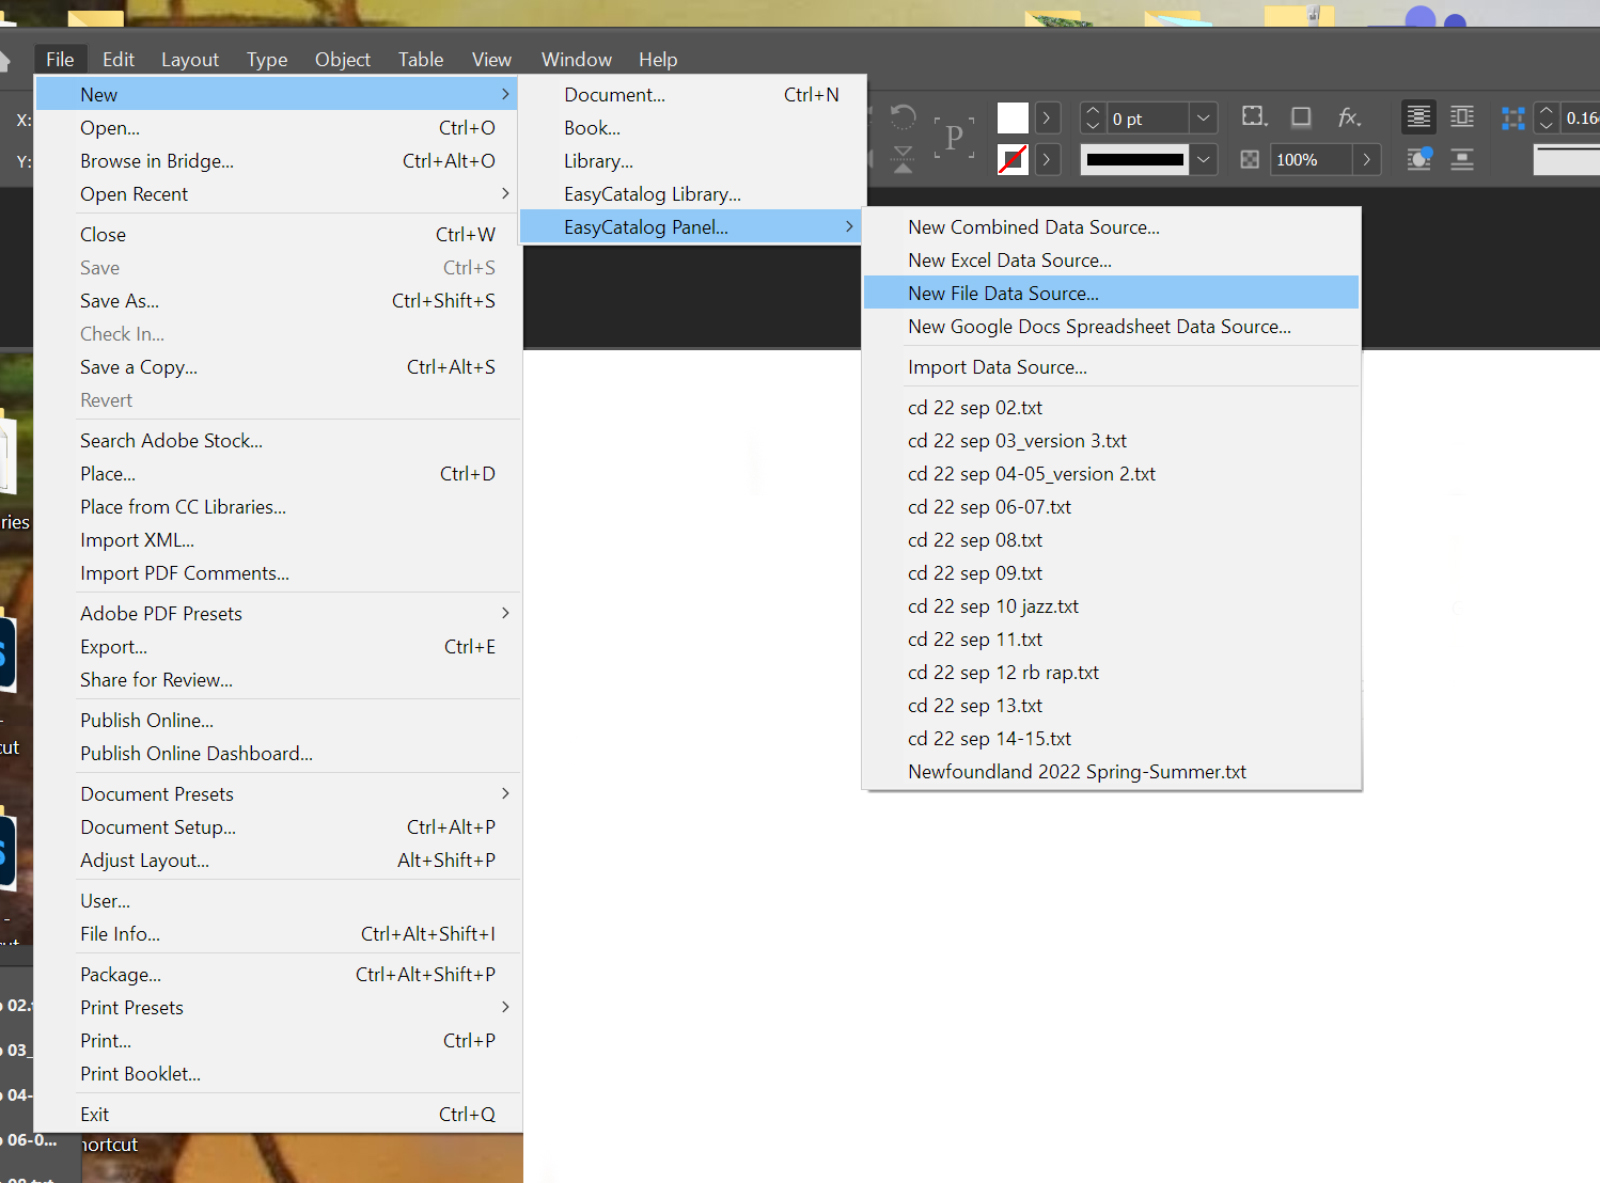Open the View menu
1600x1183 pixels.
click(x=492, y=59)
